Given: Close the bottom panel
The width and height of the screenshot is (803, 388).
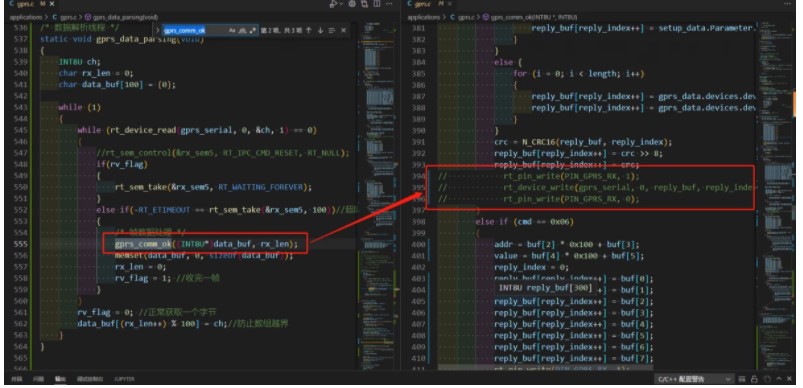Looking at the screenshot, I should coord(790,379).
